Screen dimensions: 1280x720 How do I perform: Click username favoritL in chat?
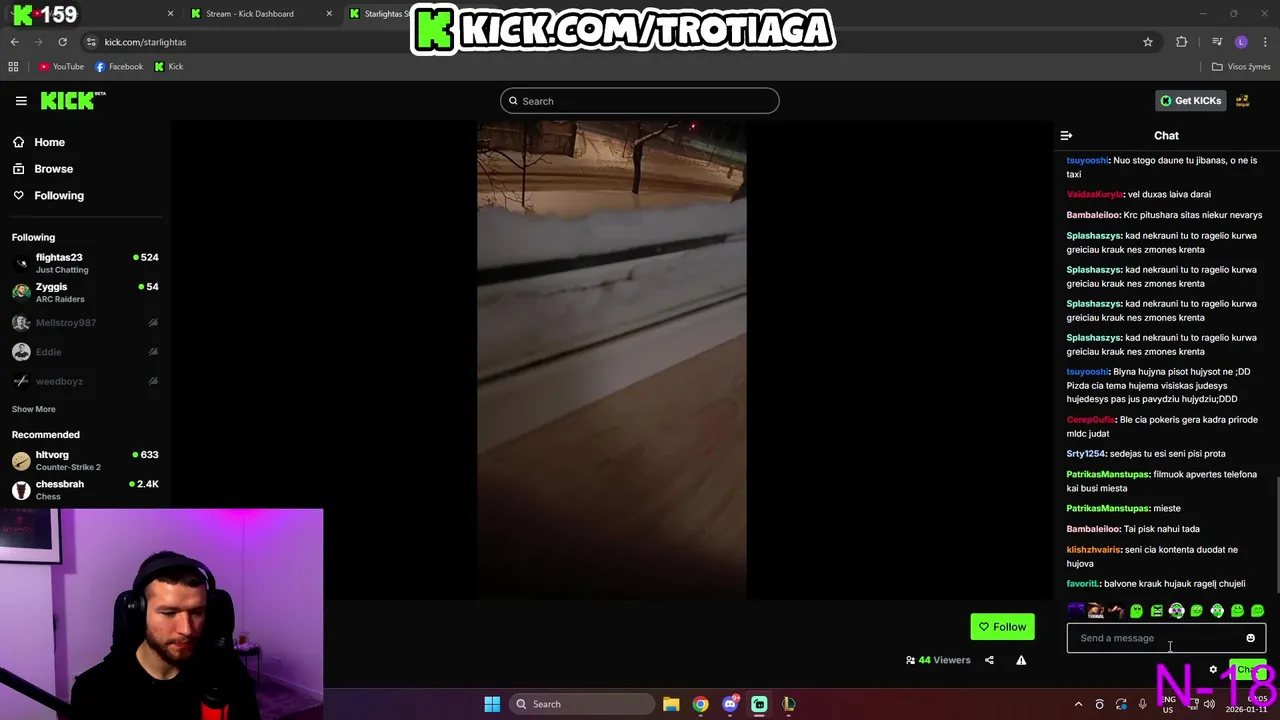click(1083, 584)
